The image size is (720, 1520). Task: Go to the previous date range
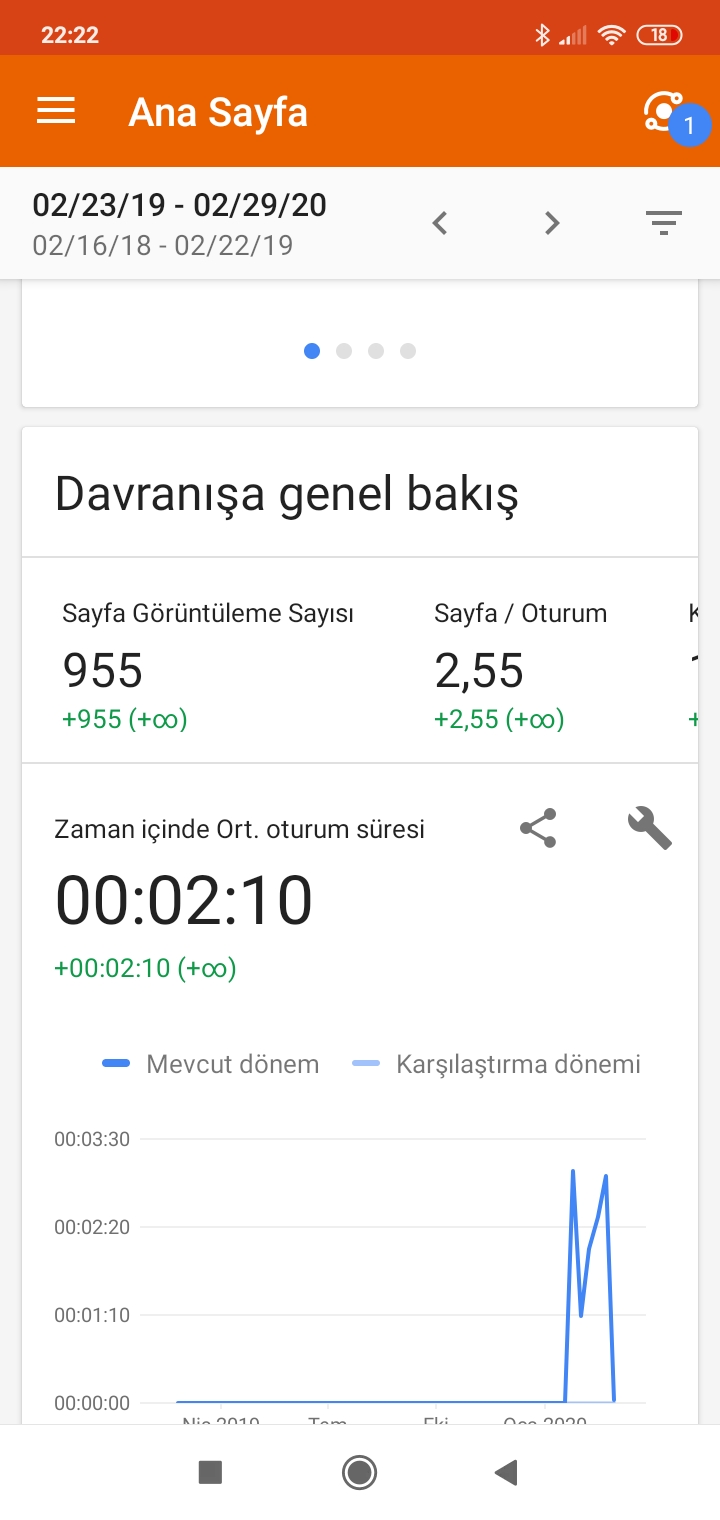point(439,223)
